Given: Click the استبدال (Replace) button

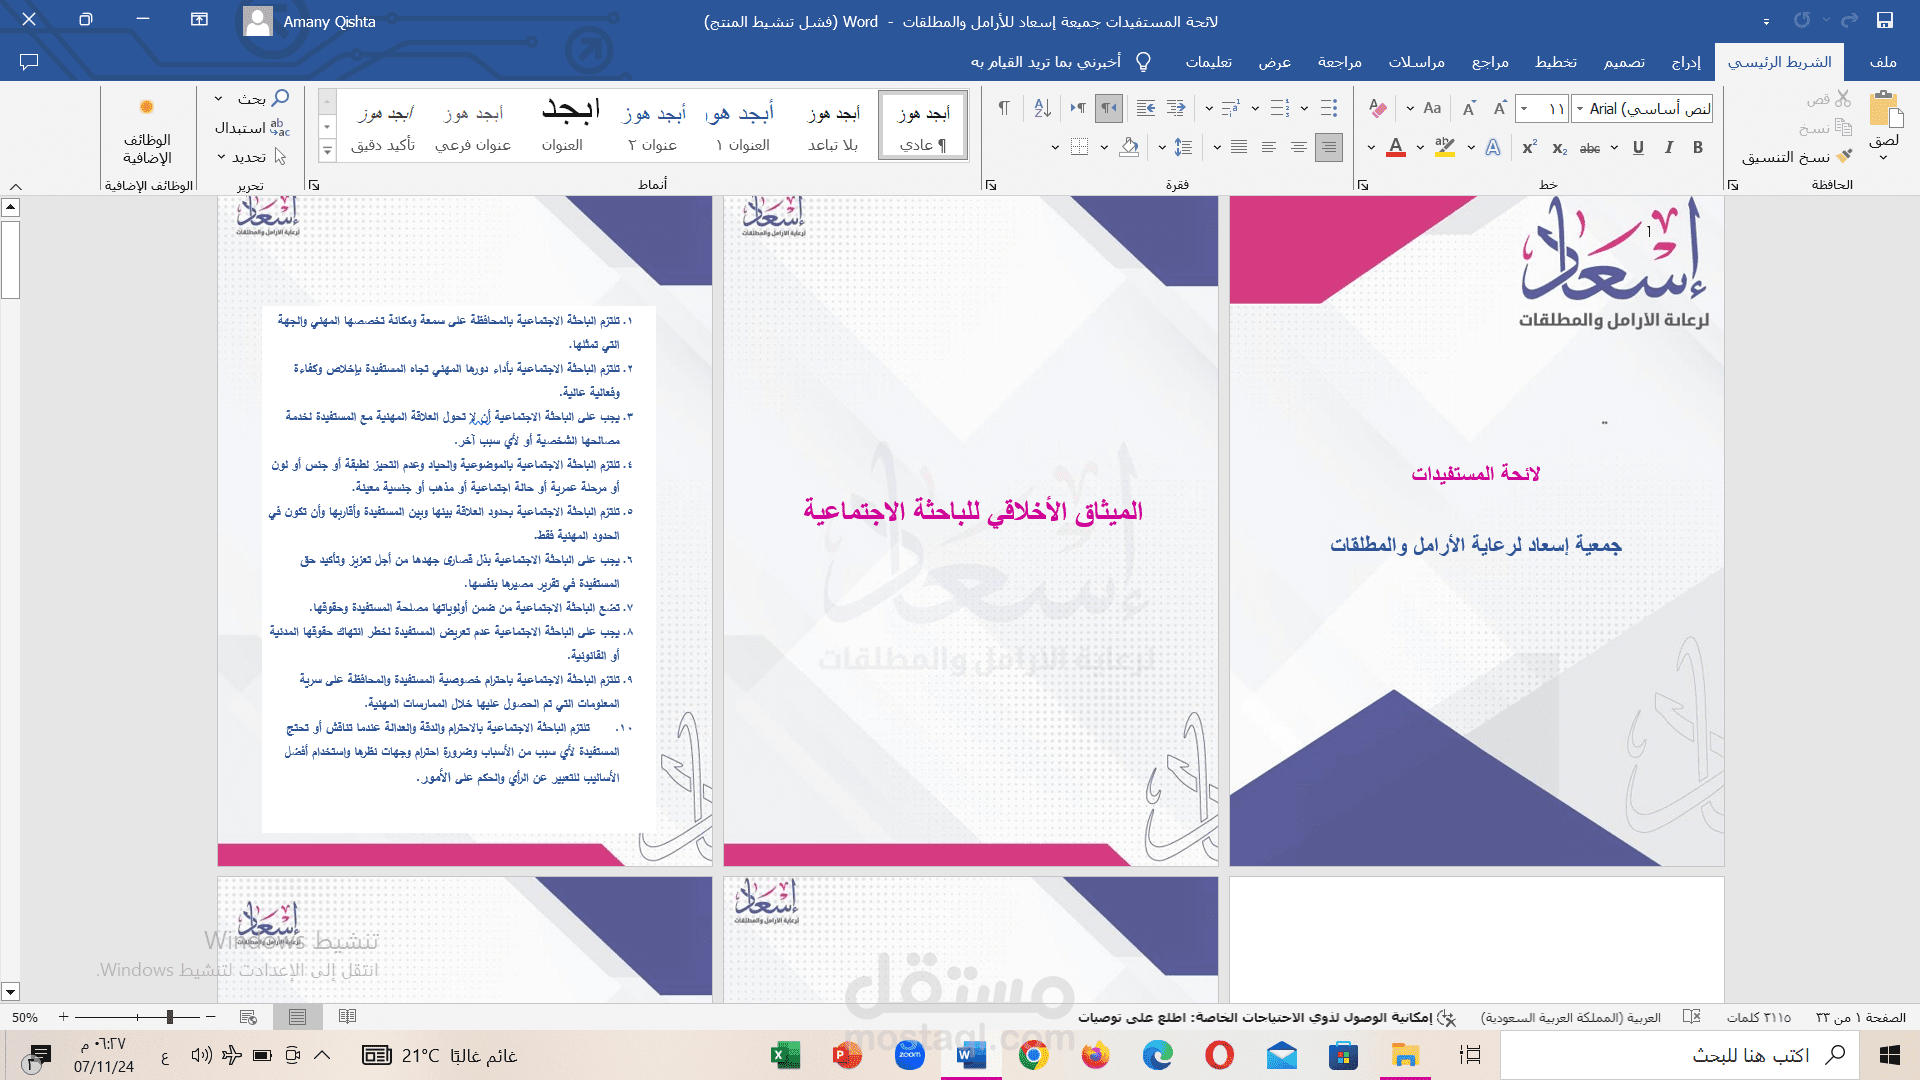Looking at the screenshot, I should pos(251,128).
